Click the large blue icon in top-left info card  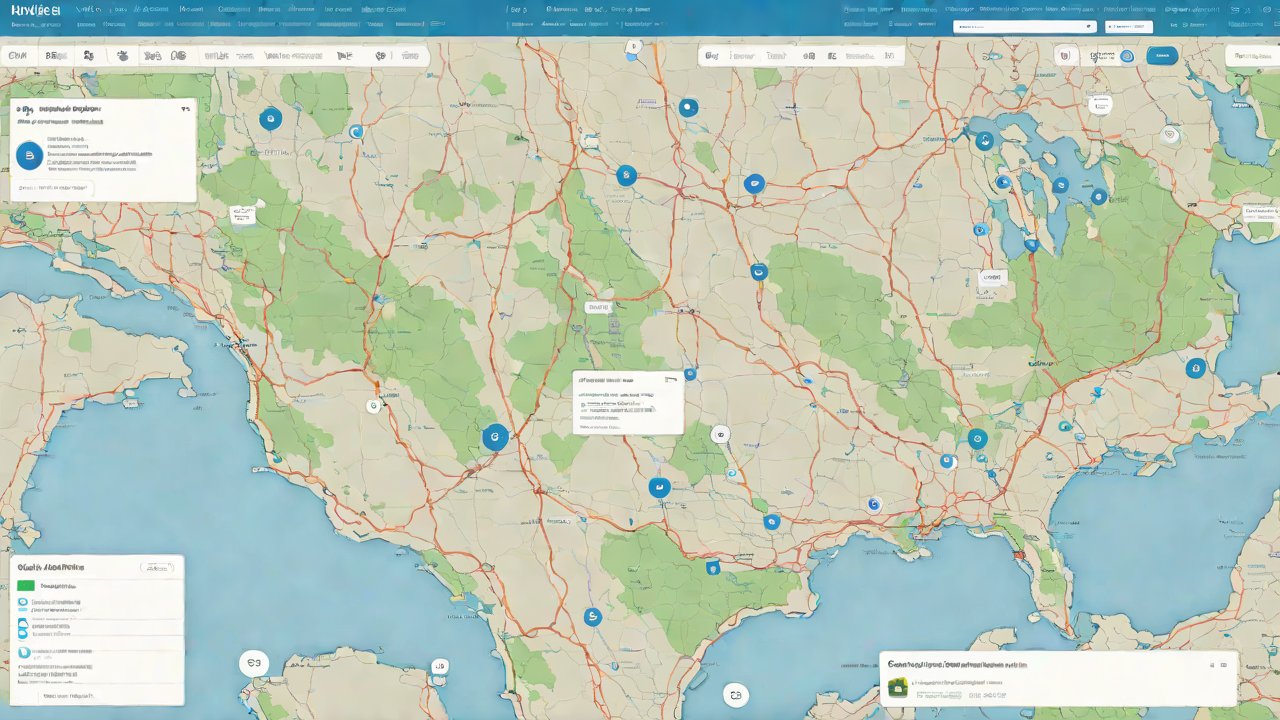29,154
